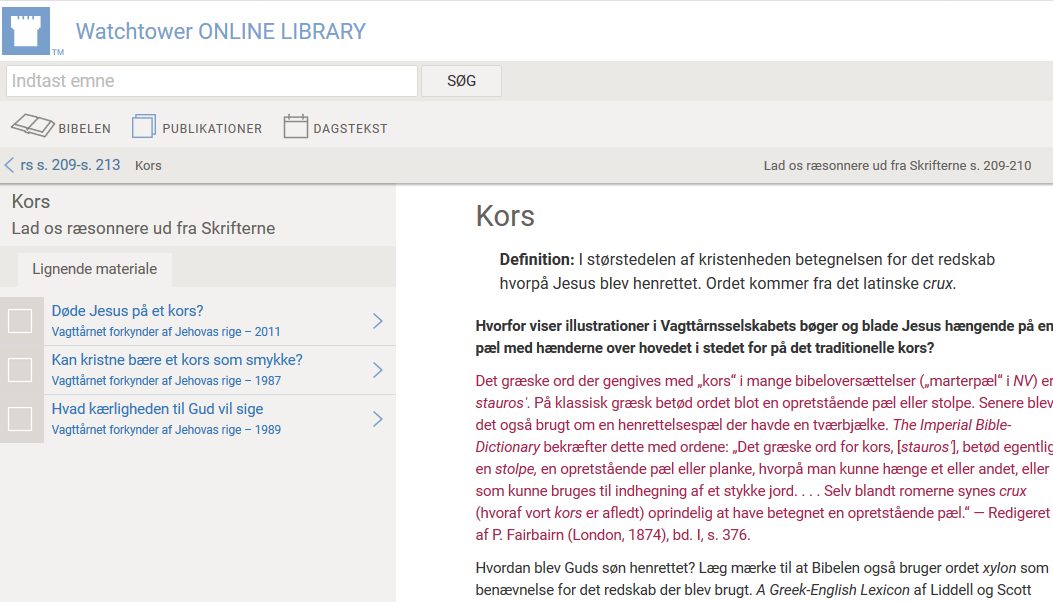Switch to the "Lignende materiale" tab
1053x602 pixels.
pos(95,269)
